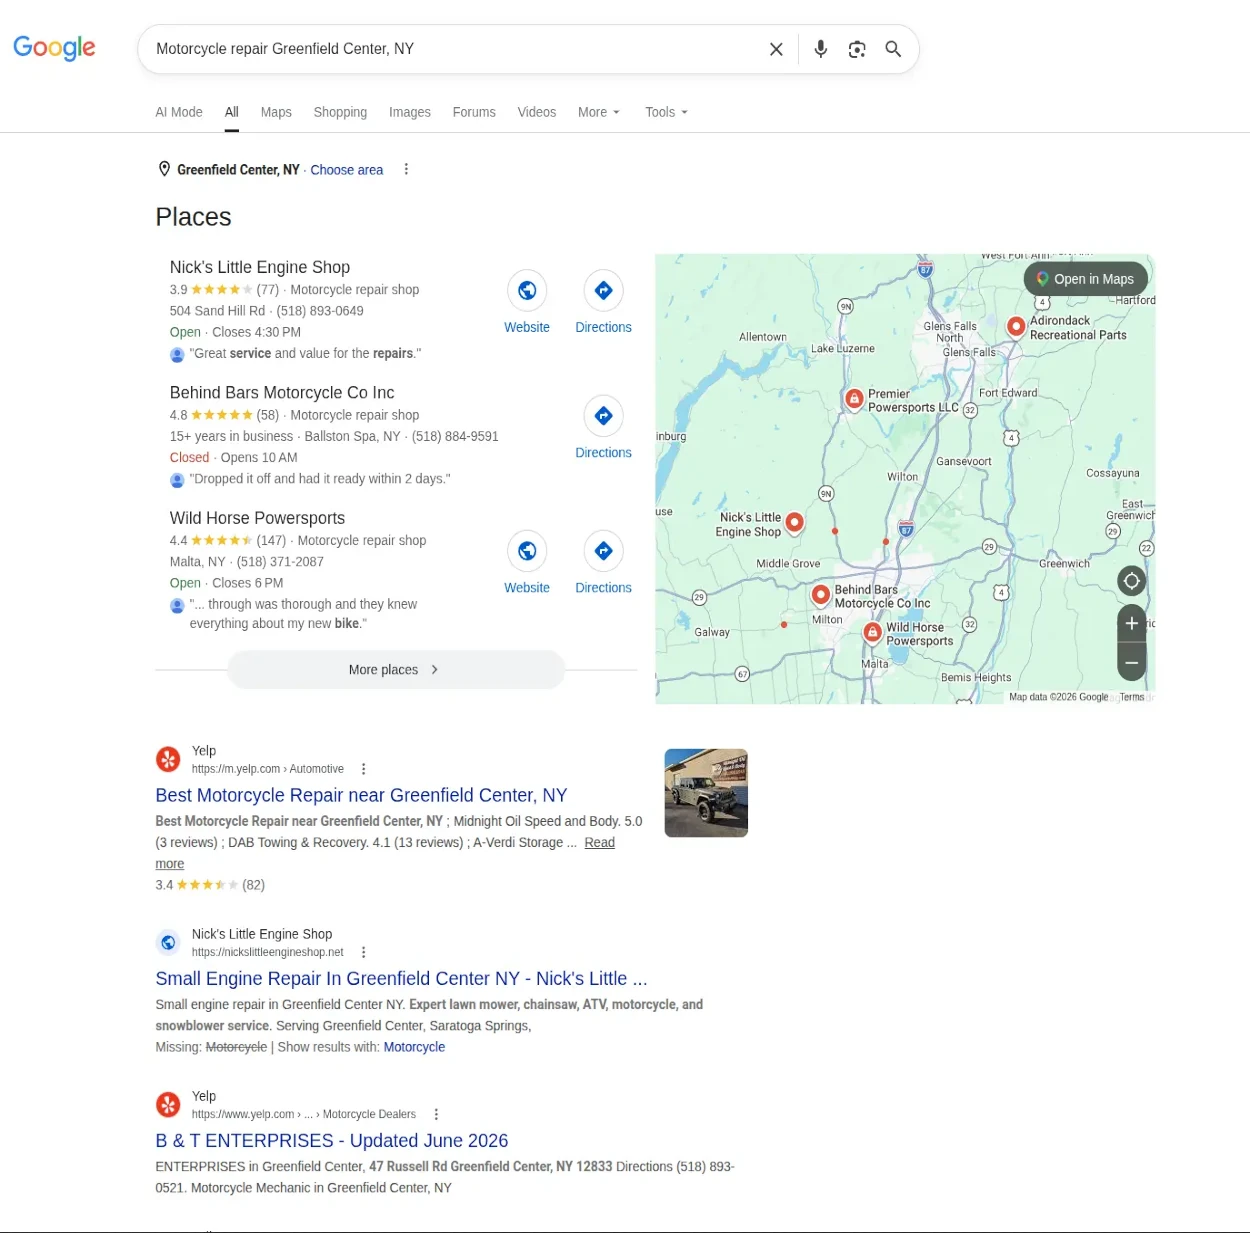
Task: Click Choose area link
Action: pyautogui.click(x=347, y=170)
